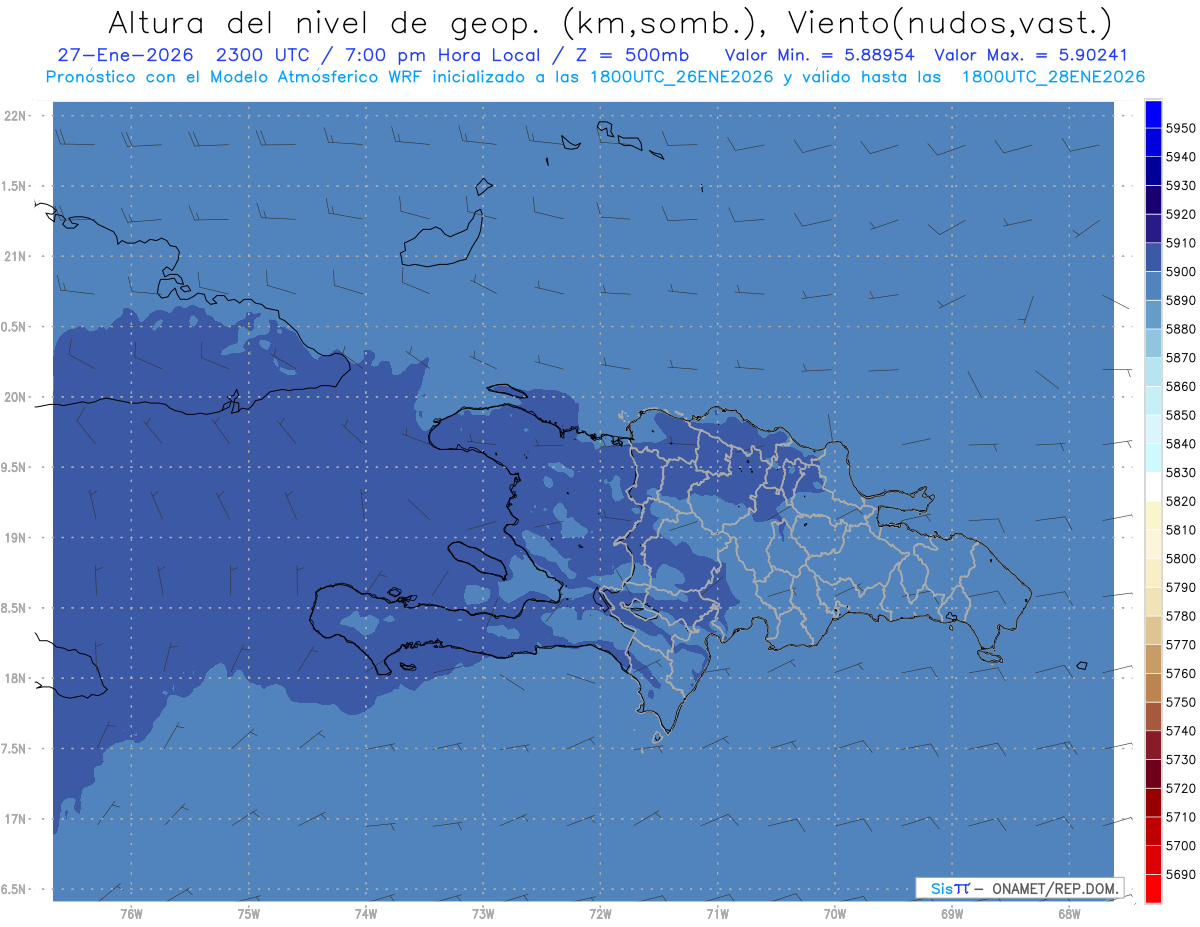
Task: Click the '5930' colorbar label
Action: coord(1180,186)
